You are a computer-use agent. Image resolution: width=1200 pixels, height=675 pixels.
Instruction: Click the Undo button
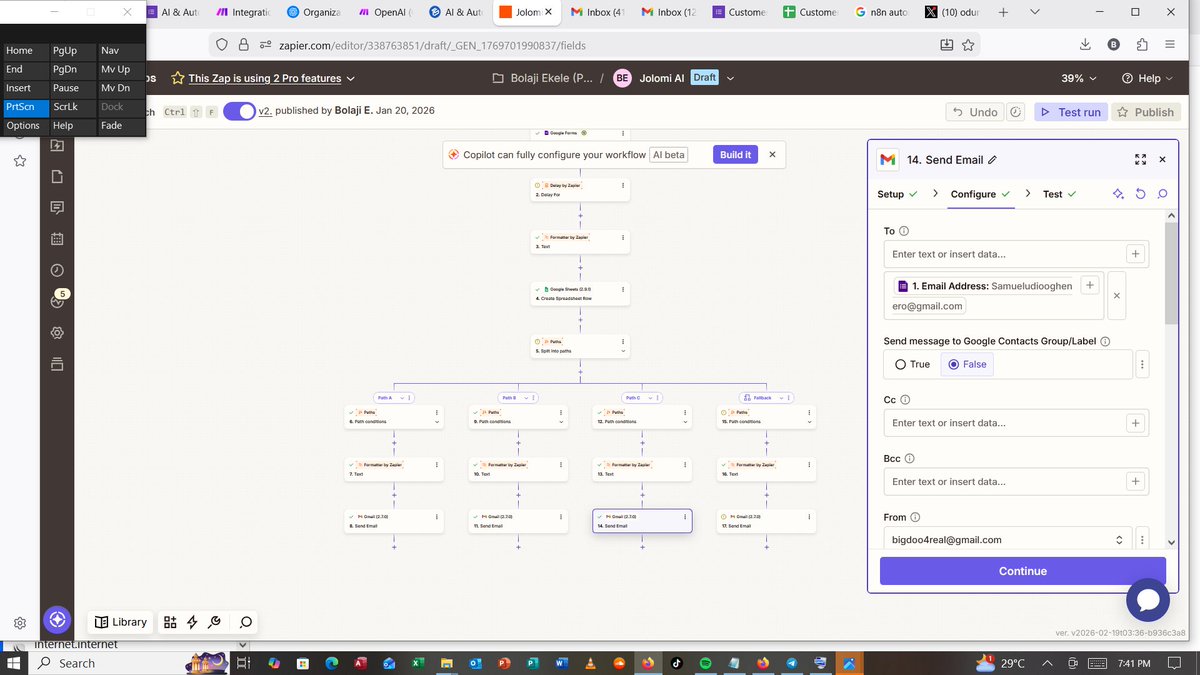[975, 112]
